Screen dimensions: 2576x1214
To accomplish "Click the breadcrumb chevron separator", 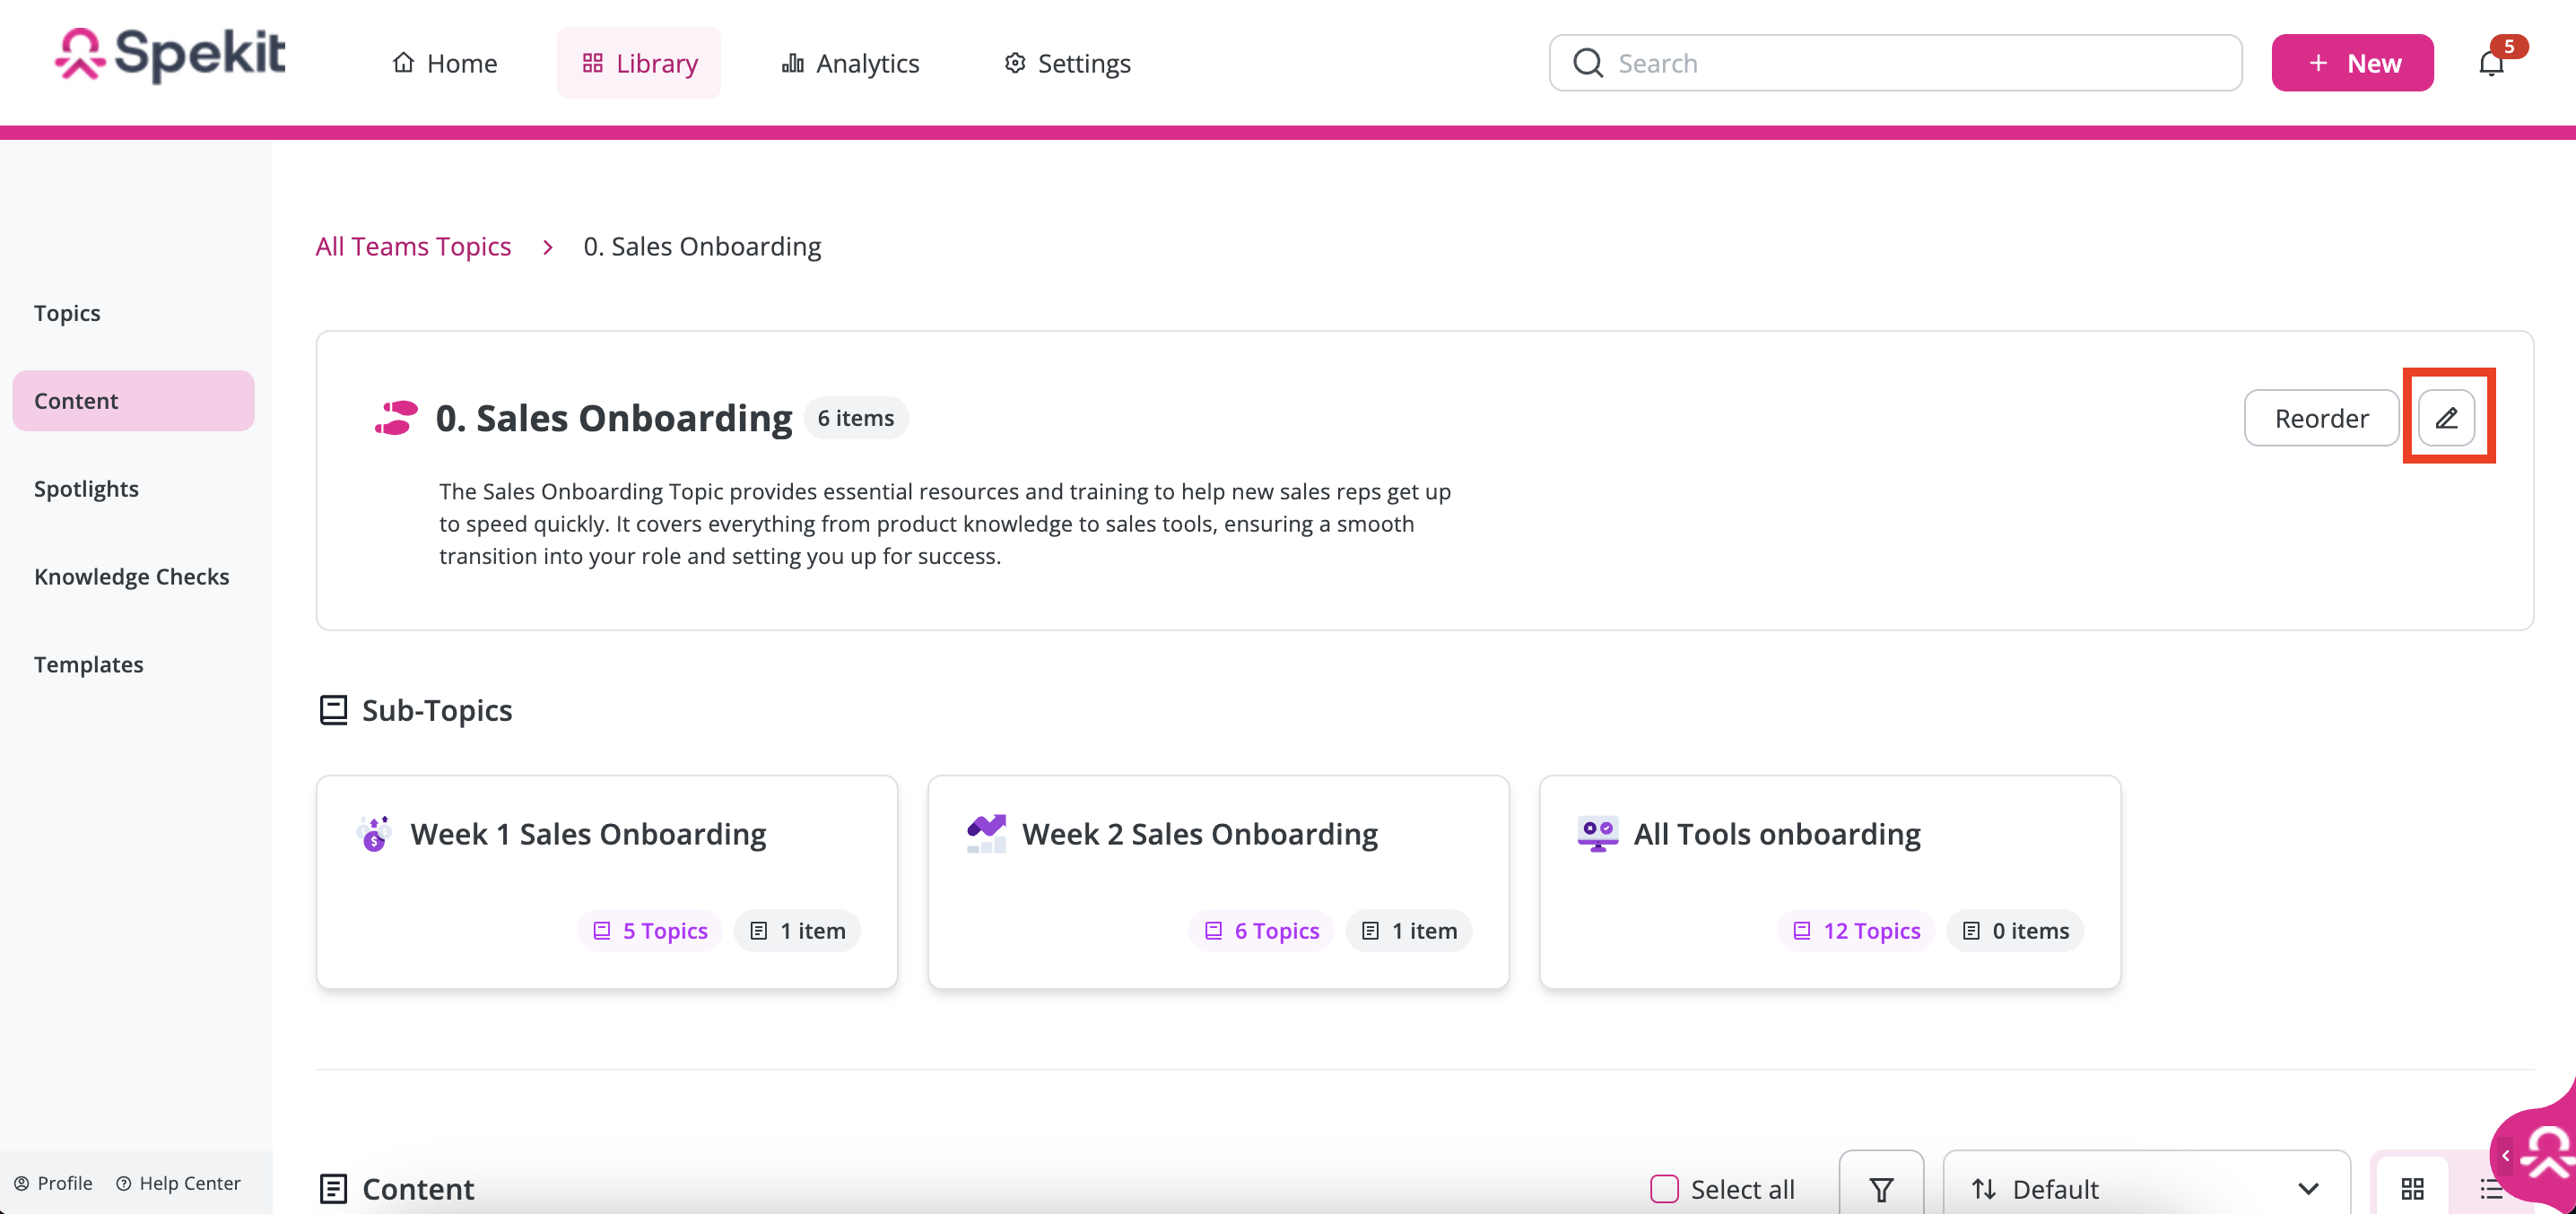I will (x=548, y=247).
